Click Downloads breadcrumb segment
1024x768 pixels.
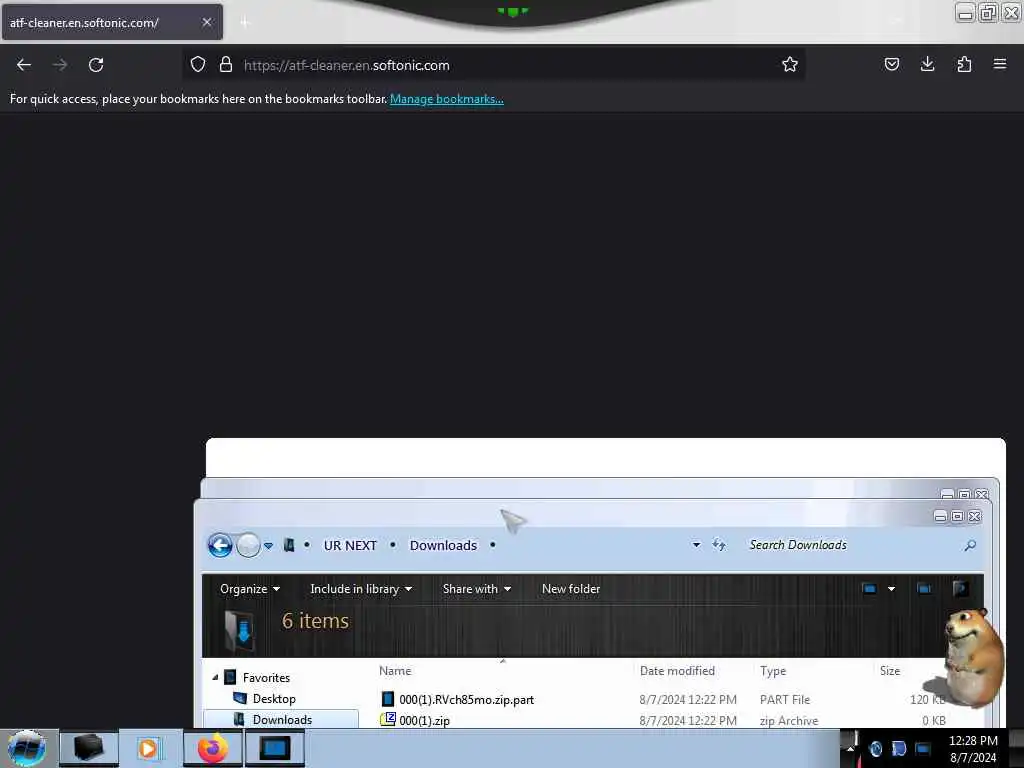[x=443, y=545]
